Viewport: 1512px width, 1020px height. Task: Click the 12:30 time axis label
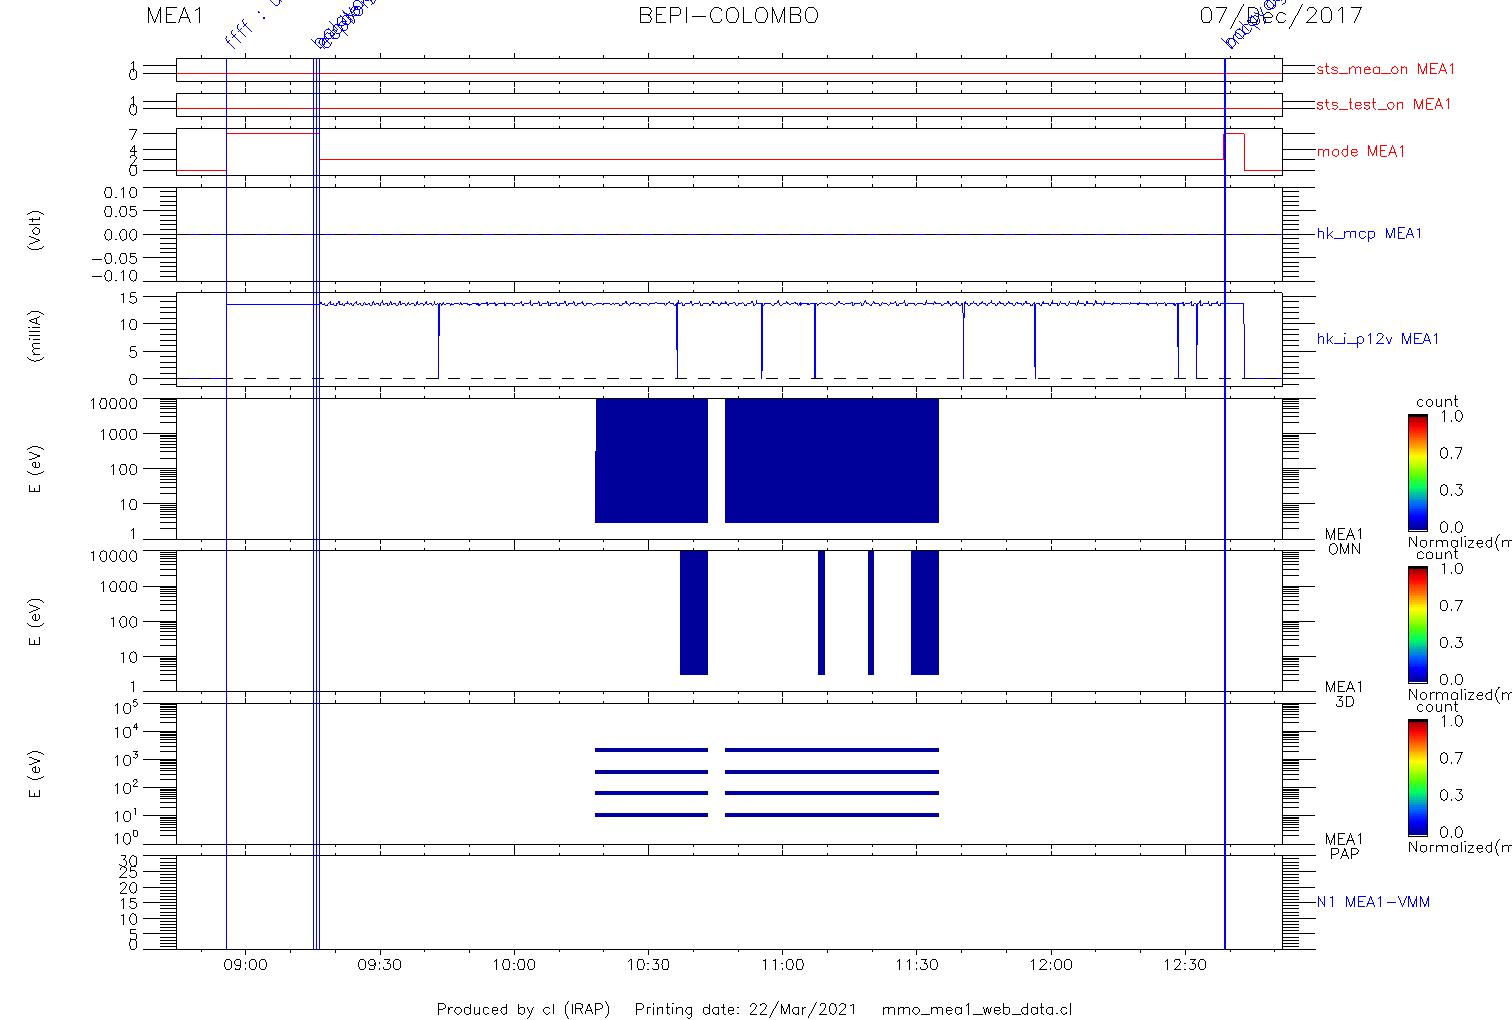coord(1185,965)
